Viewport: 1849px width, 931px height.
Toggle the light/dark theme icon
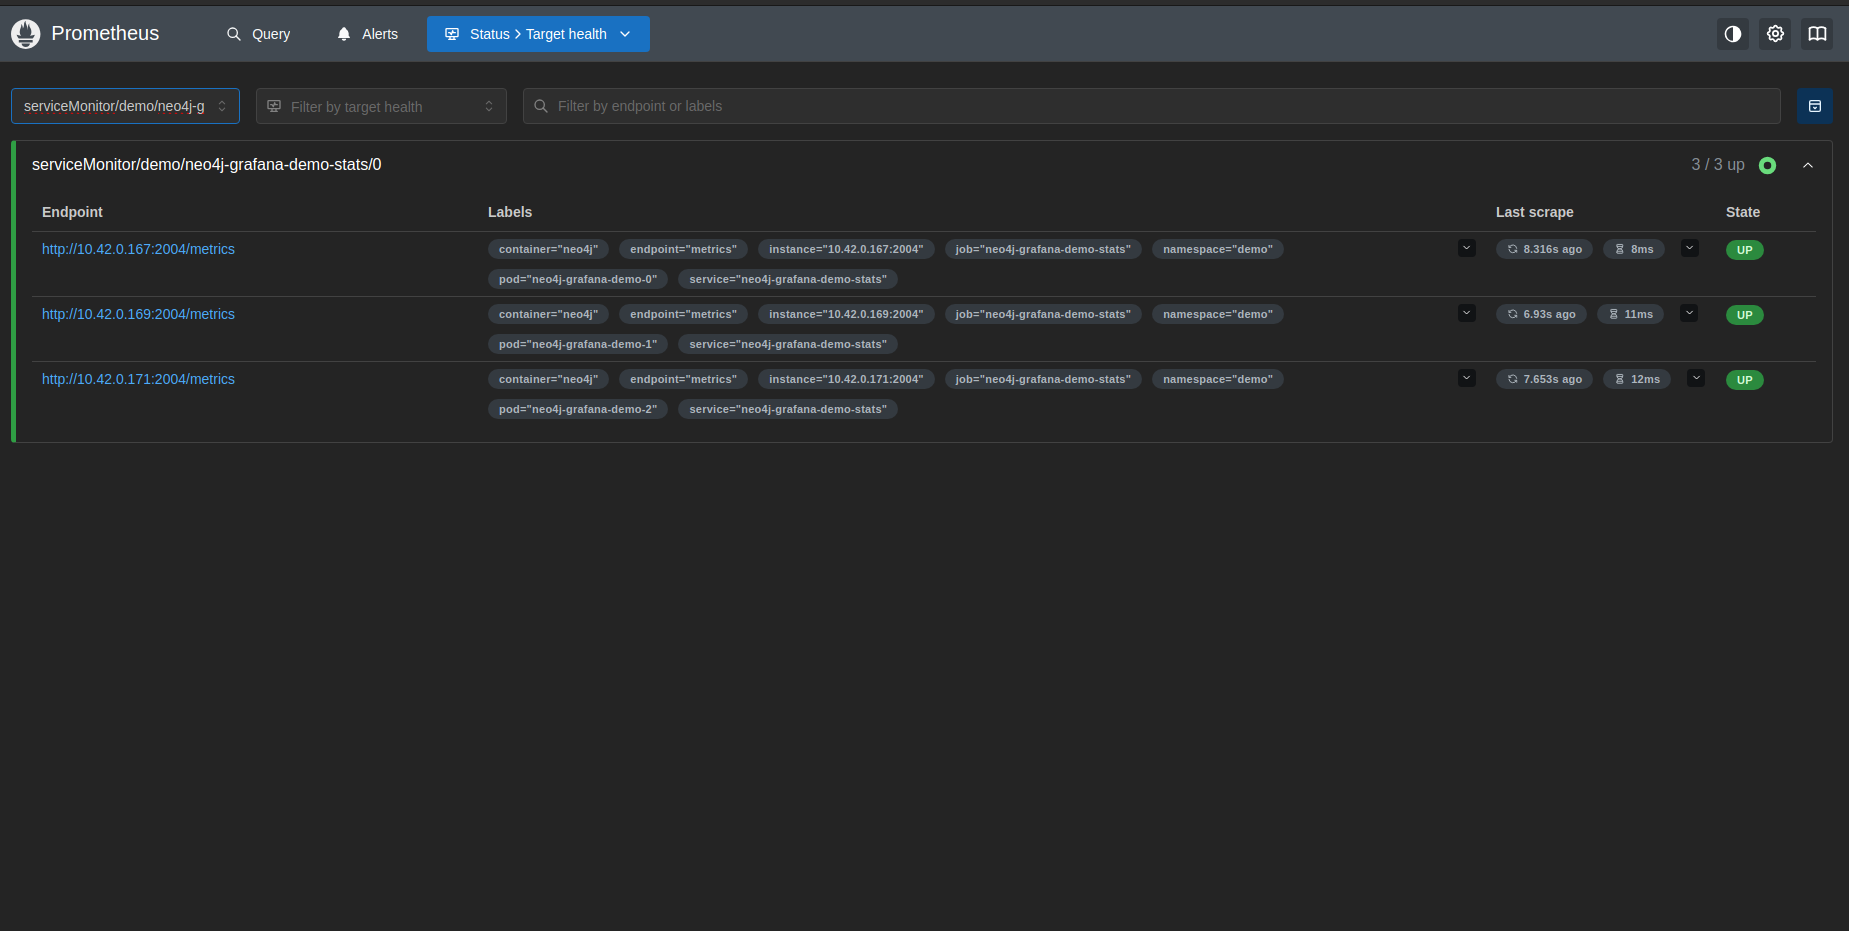coord(1733,34)
